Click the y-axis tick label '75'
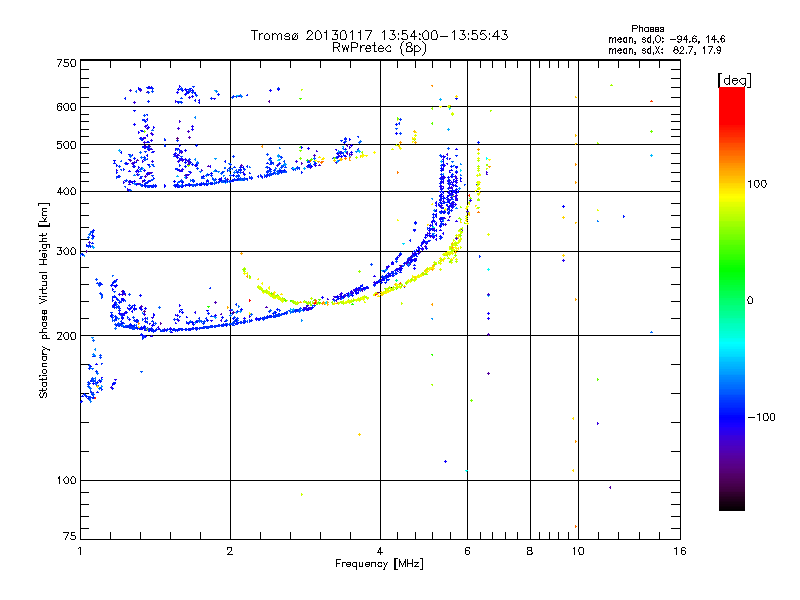The image size is (800, 600). click(70, 536)
